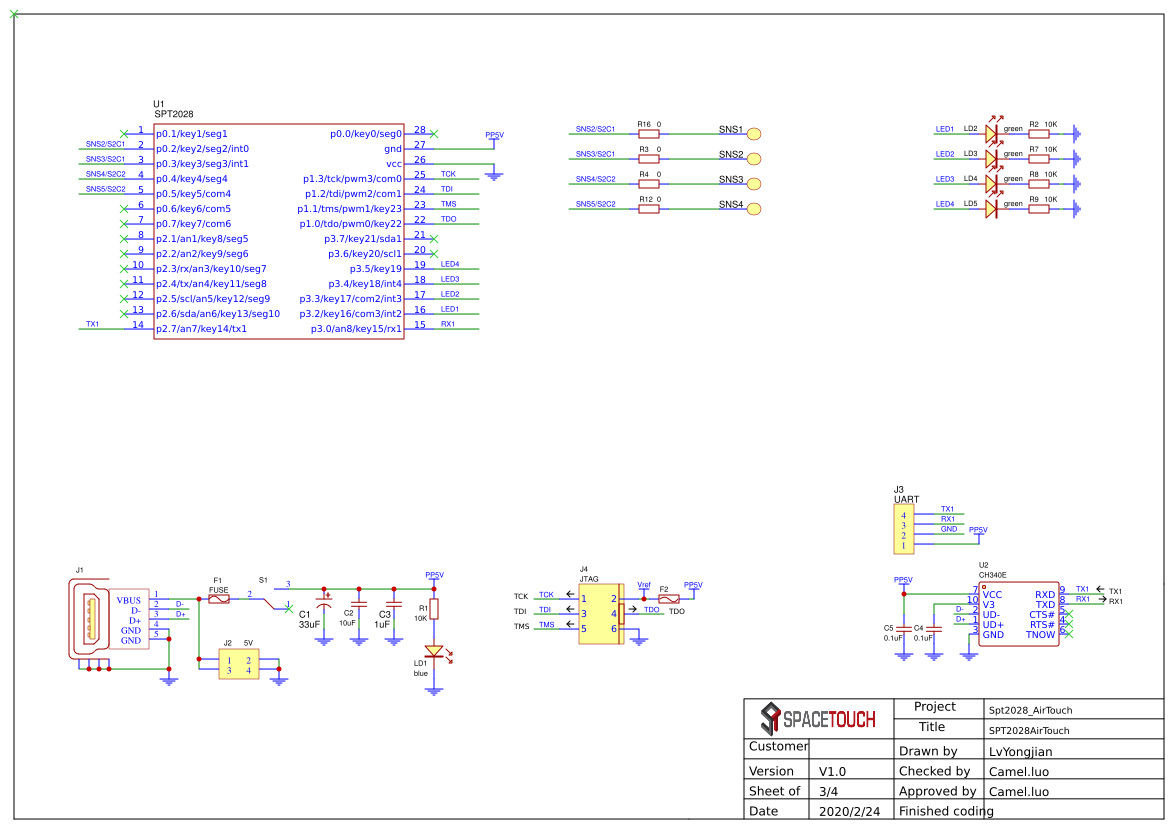
Task: Click the project name Spt2028_AirTouch
Action: (1030, 710)
